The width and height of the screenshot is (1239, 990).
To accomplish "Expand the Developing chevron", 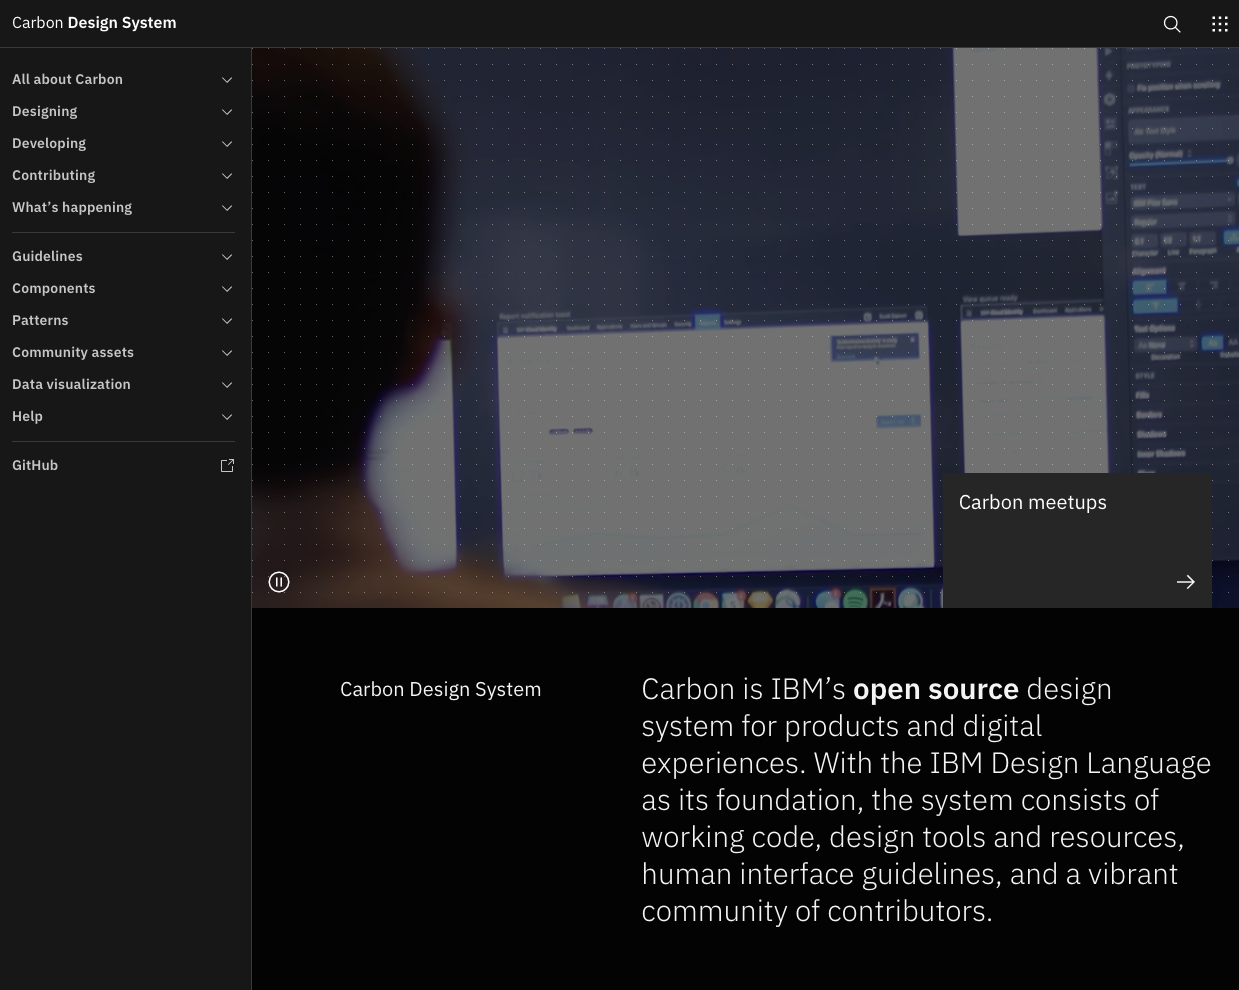I will click(x=227, y=144).
